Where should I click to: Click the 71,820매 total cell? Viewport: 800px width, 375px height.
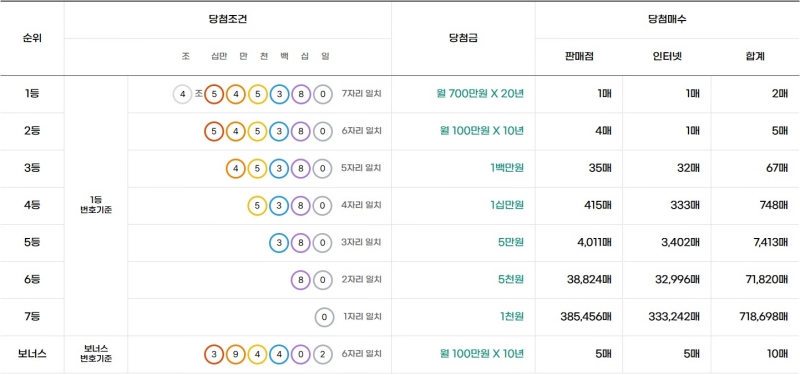[766, 280]
